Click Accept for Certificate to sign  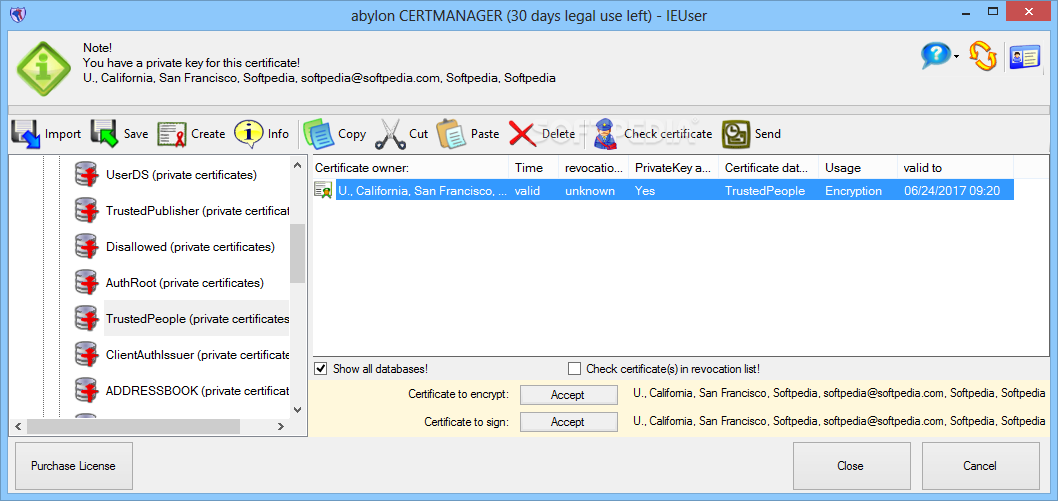(568, 422)
